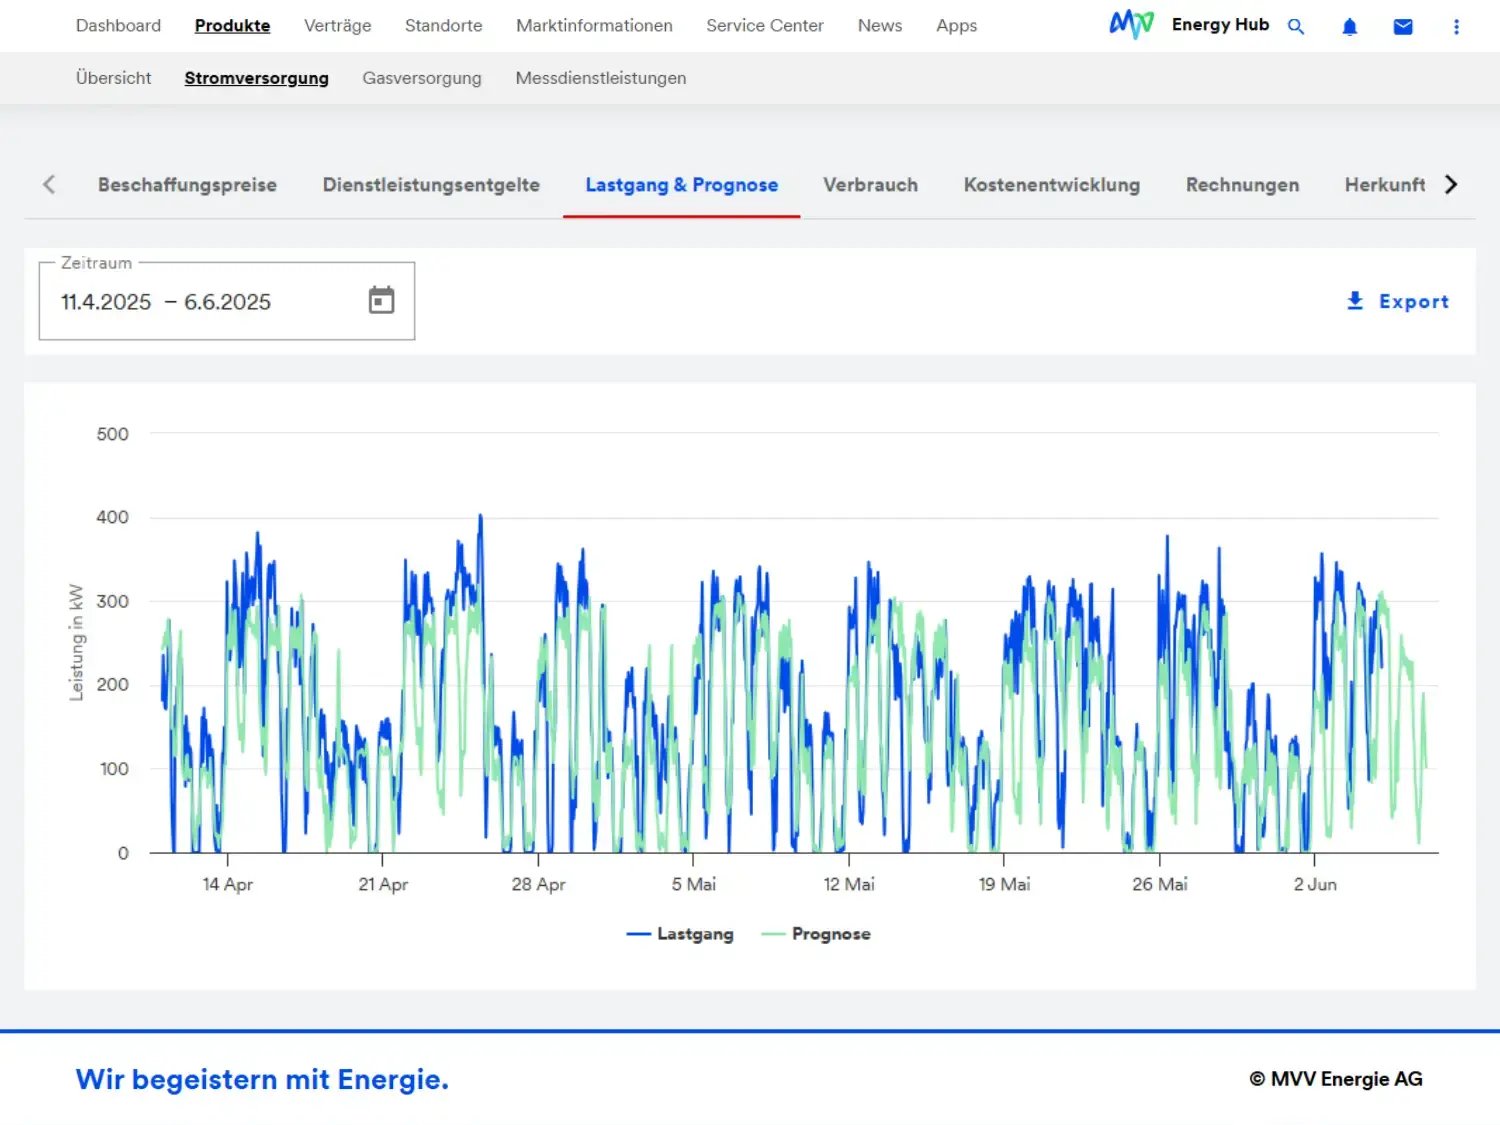1500x1125 pixels.
Task: Open the Rechnungen tab
Action: click(x=1242, y=185)
